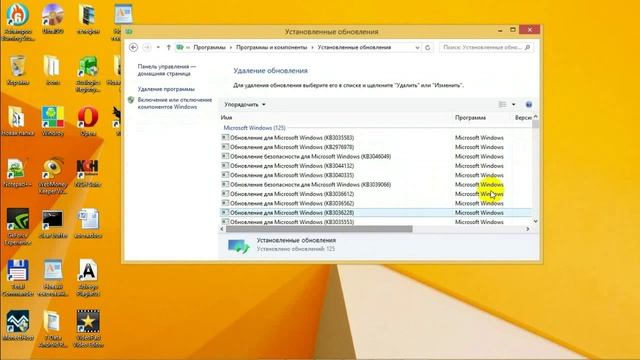The height and width of the screenshot is (360, 640).
Task: Click the horizontal scrollbar left arrow
Action: coord(222,229)
